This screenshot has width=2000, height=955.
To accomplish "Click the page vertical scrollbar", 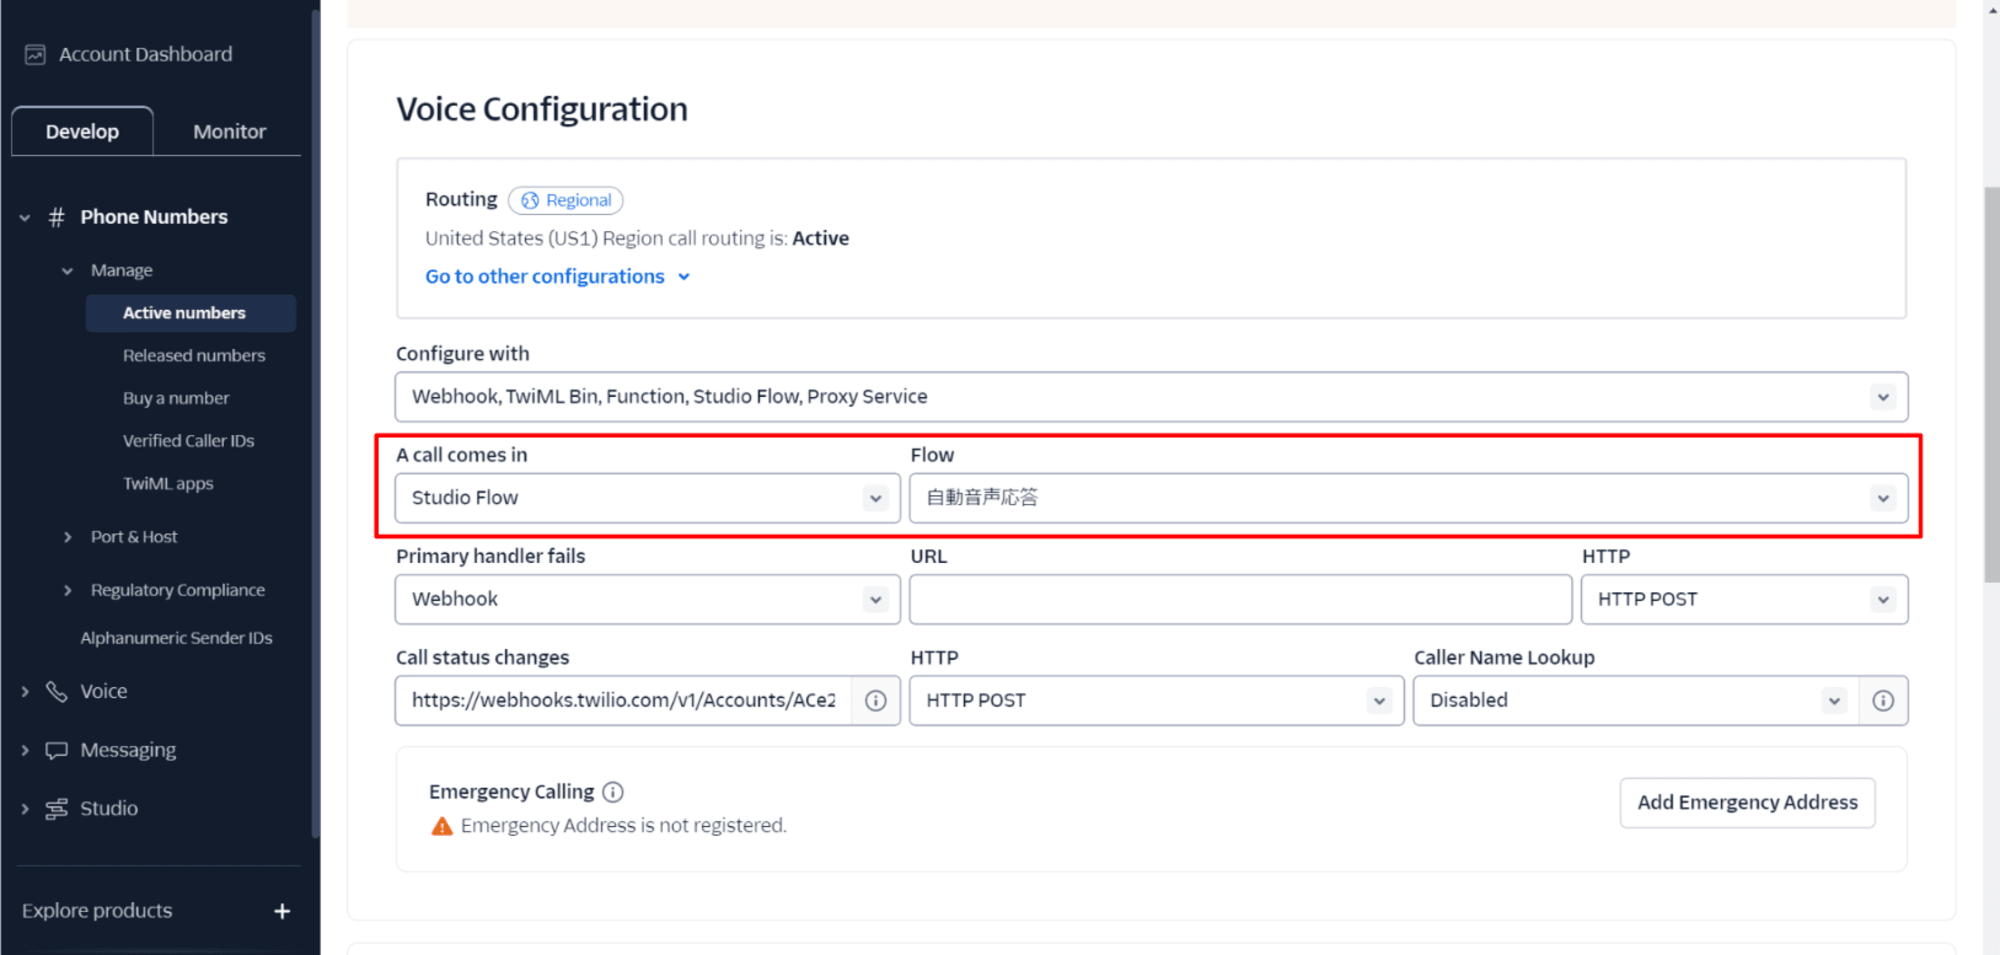I will pyautogui.click(x=1992, y=384).
